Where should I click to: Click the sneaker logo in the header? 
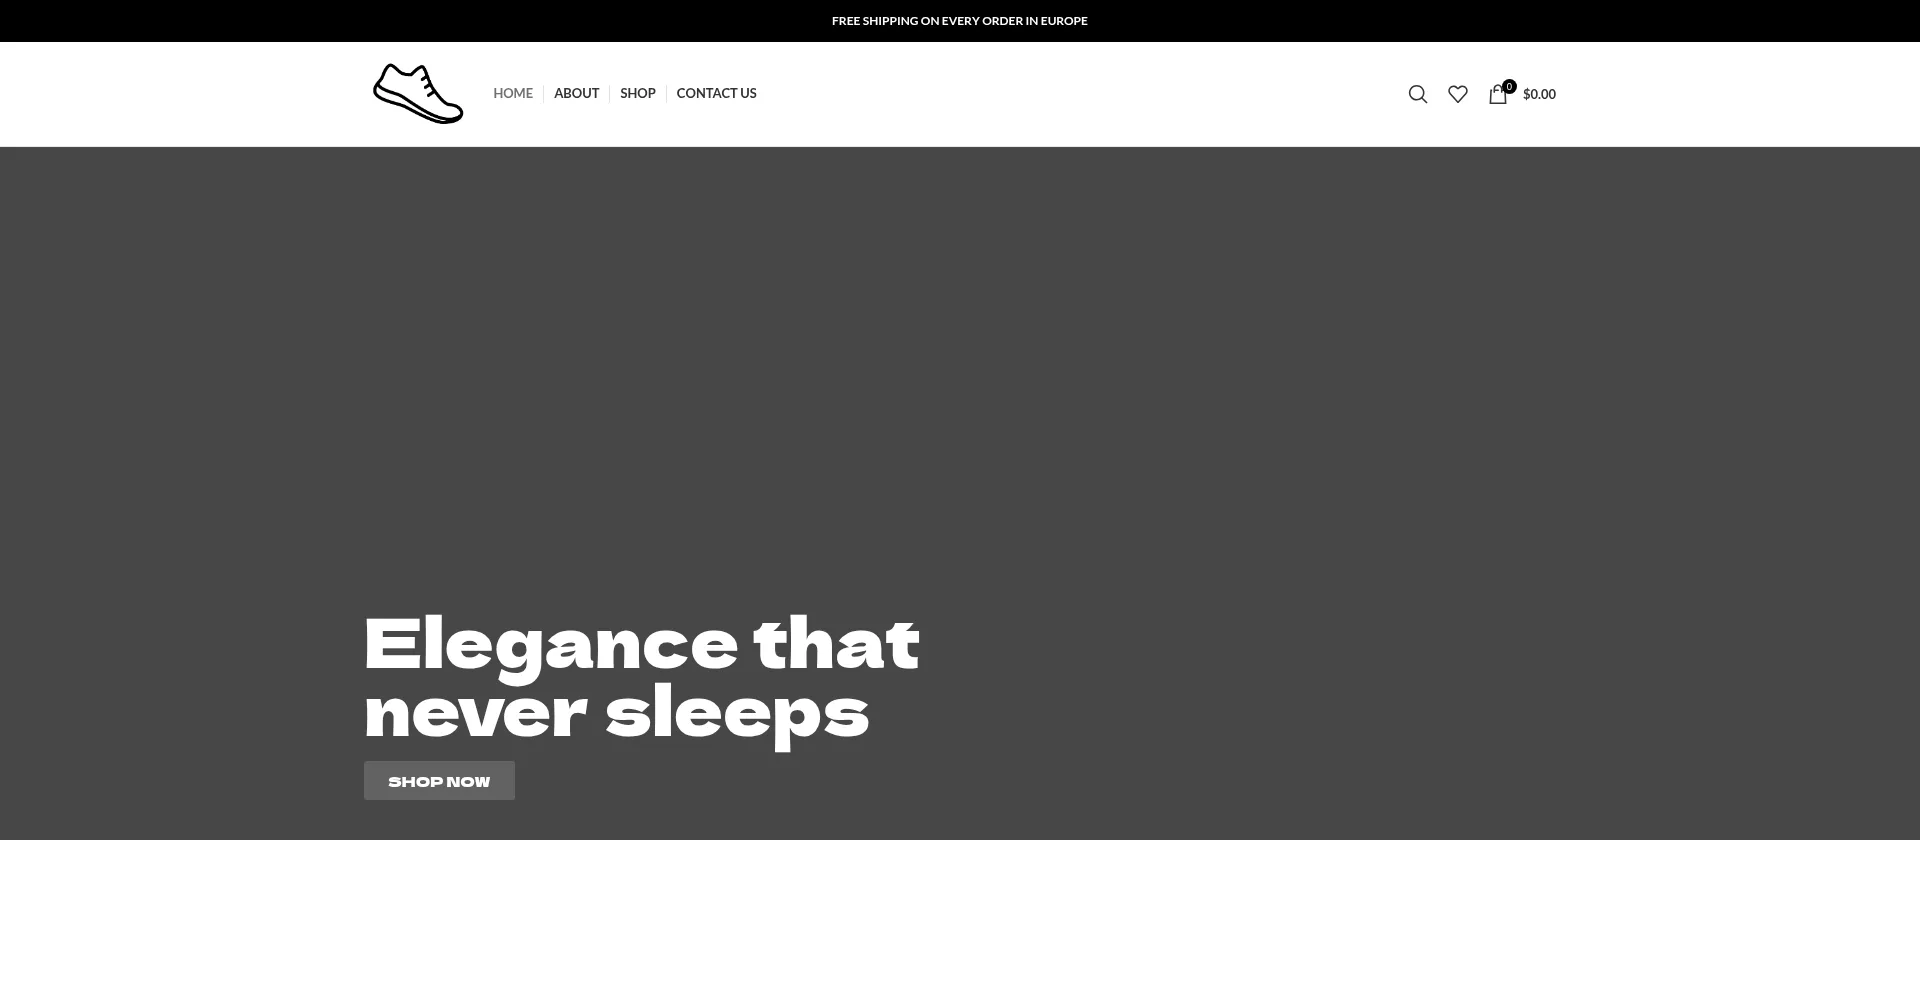tap(418, 94)
